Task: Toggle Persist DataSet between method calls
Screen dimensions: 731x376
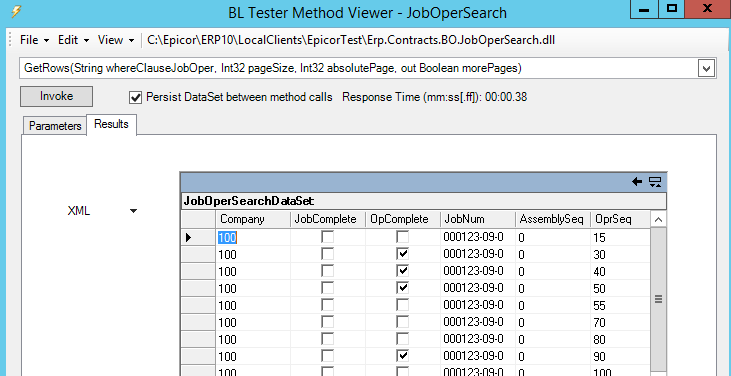Action: [x=135, y=97]
